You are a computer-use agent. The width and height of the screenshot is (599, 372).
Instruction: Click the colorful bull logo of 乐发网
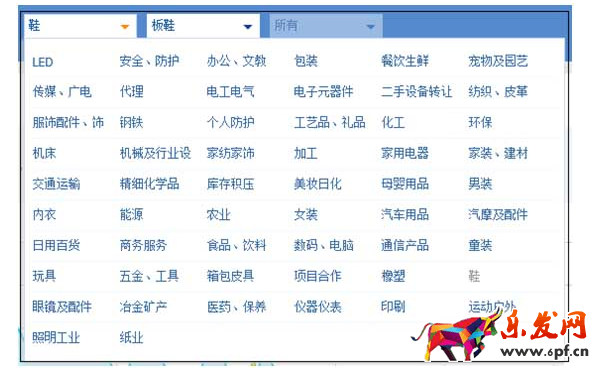coord(457,336)
